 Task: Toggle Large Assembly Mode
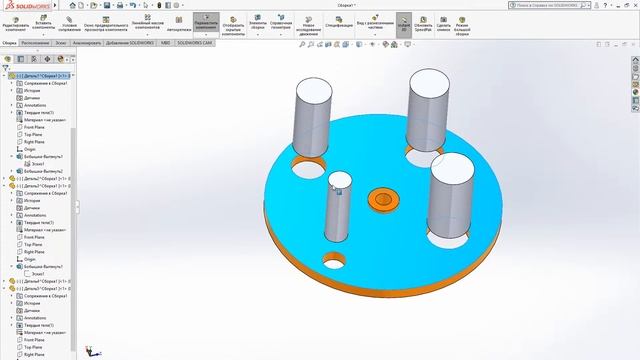(x=462, y=27)
